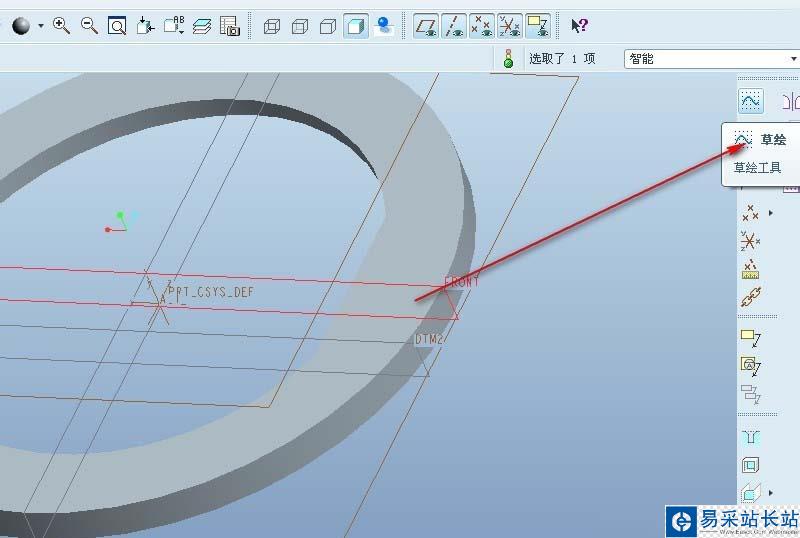This screenshot has width=800, height=538.
Task: Open the View Manager icon
Action: (x=230, y=26)
